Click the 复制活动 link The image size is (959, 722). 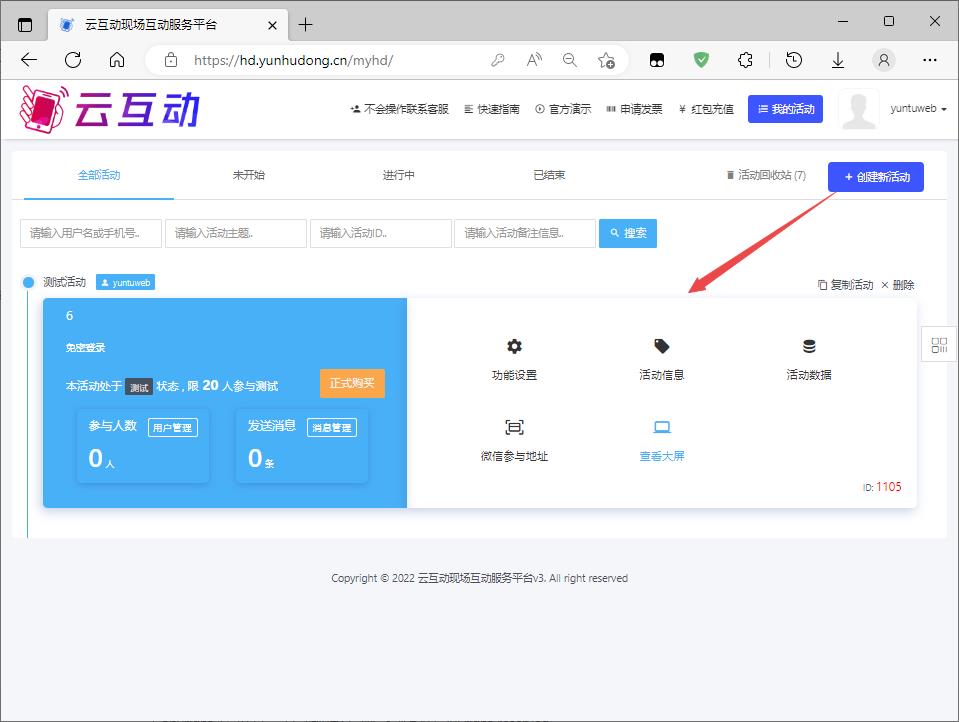click(846, 285)
